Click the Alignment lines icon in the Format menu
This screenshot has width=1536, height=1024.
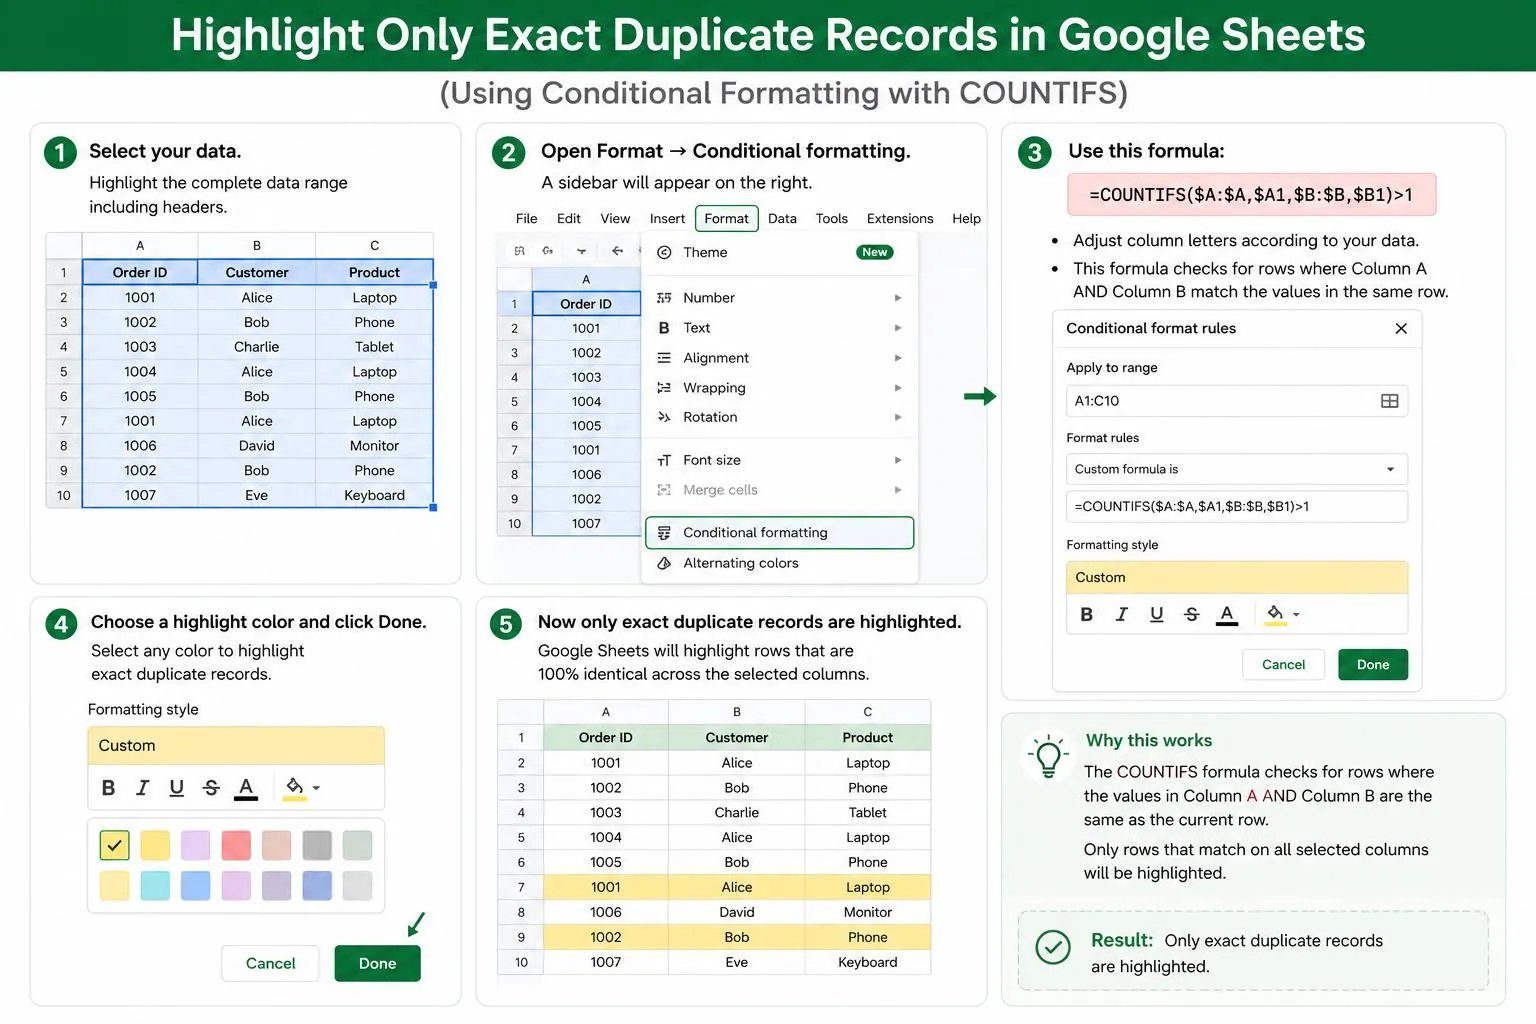(x=664, y=358)
